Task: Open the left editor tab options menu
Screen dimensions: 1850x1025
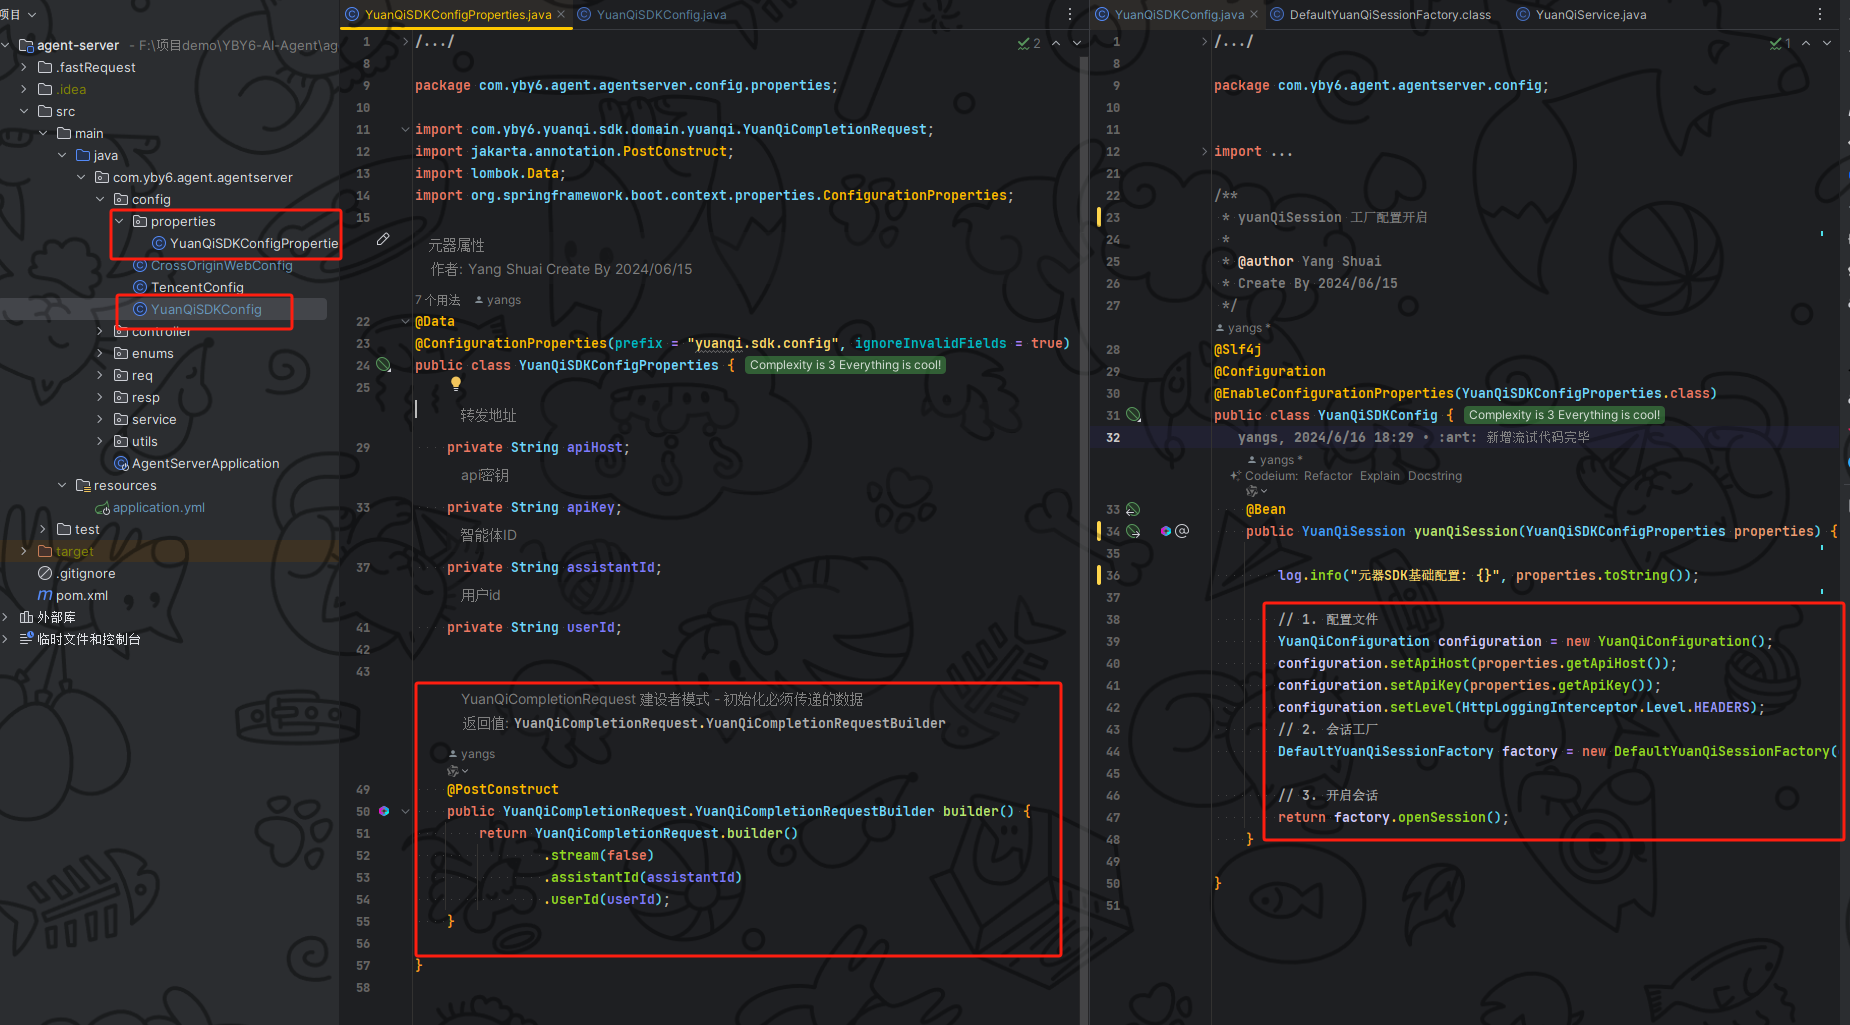Action: point(1070,14)
